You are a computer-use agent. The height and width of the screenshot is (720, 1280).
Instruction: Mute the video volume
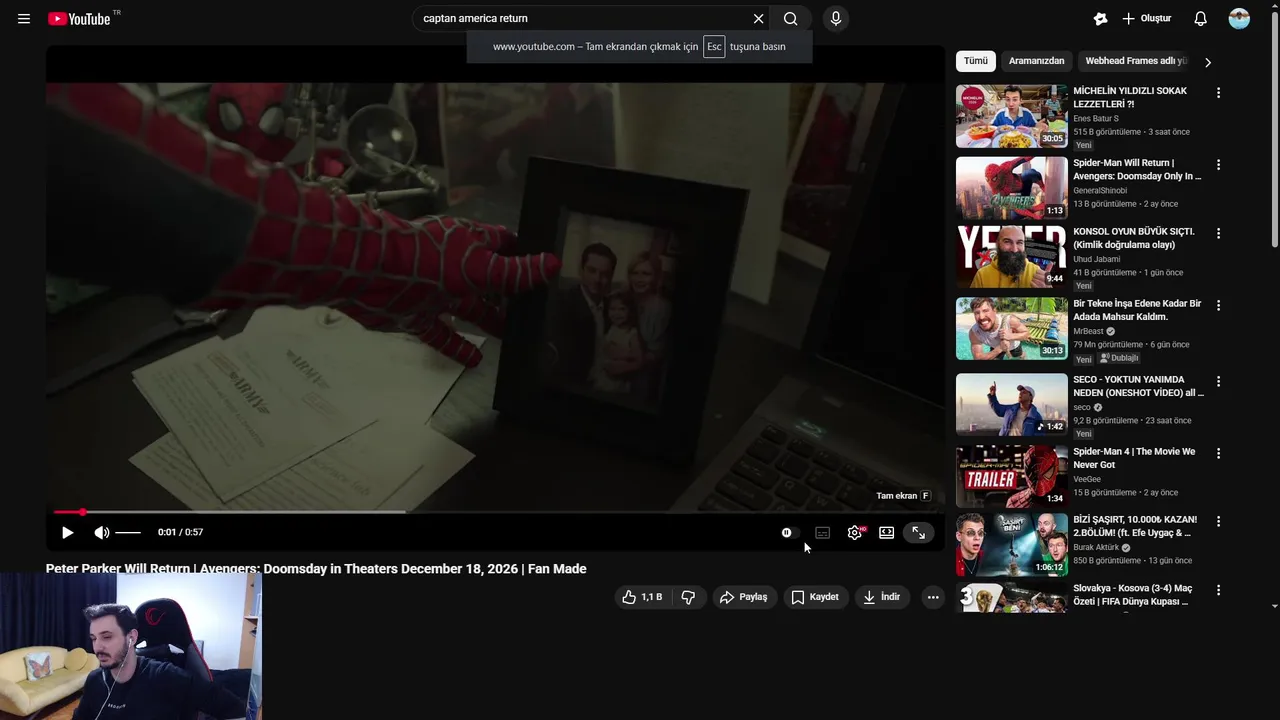101,533
